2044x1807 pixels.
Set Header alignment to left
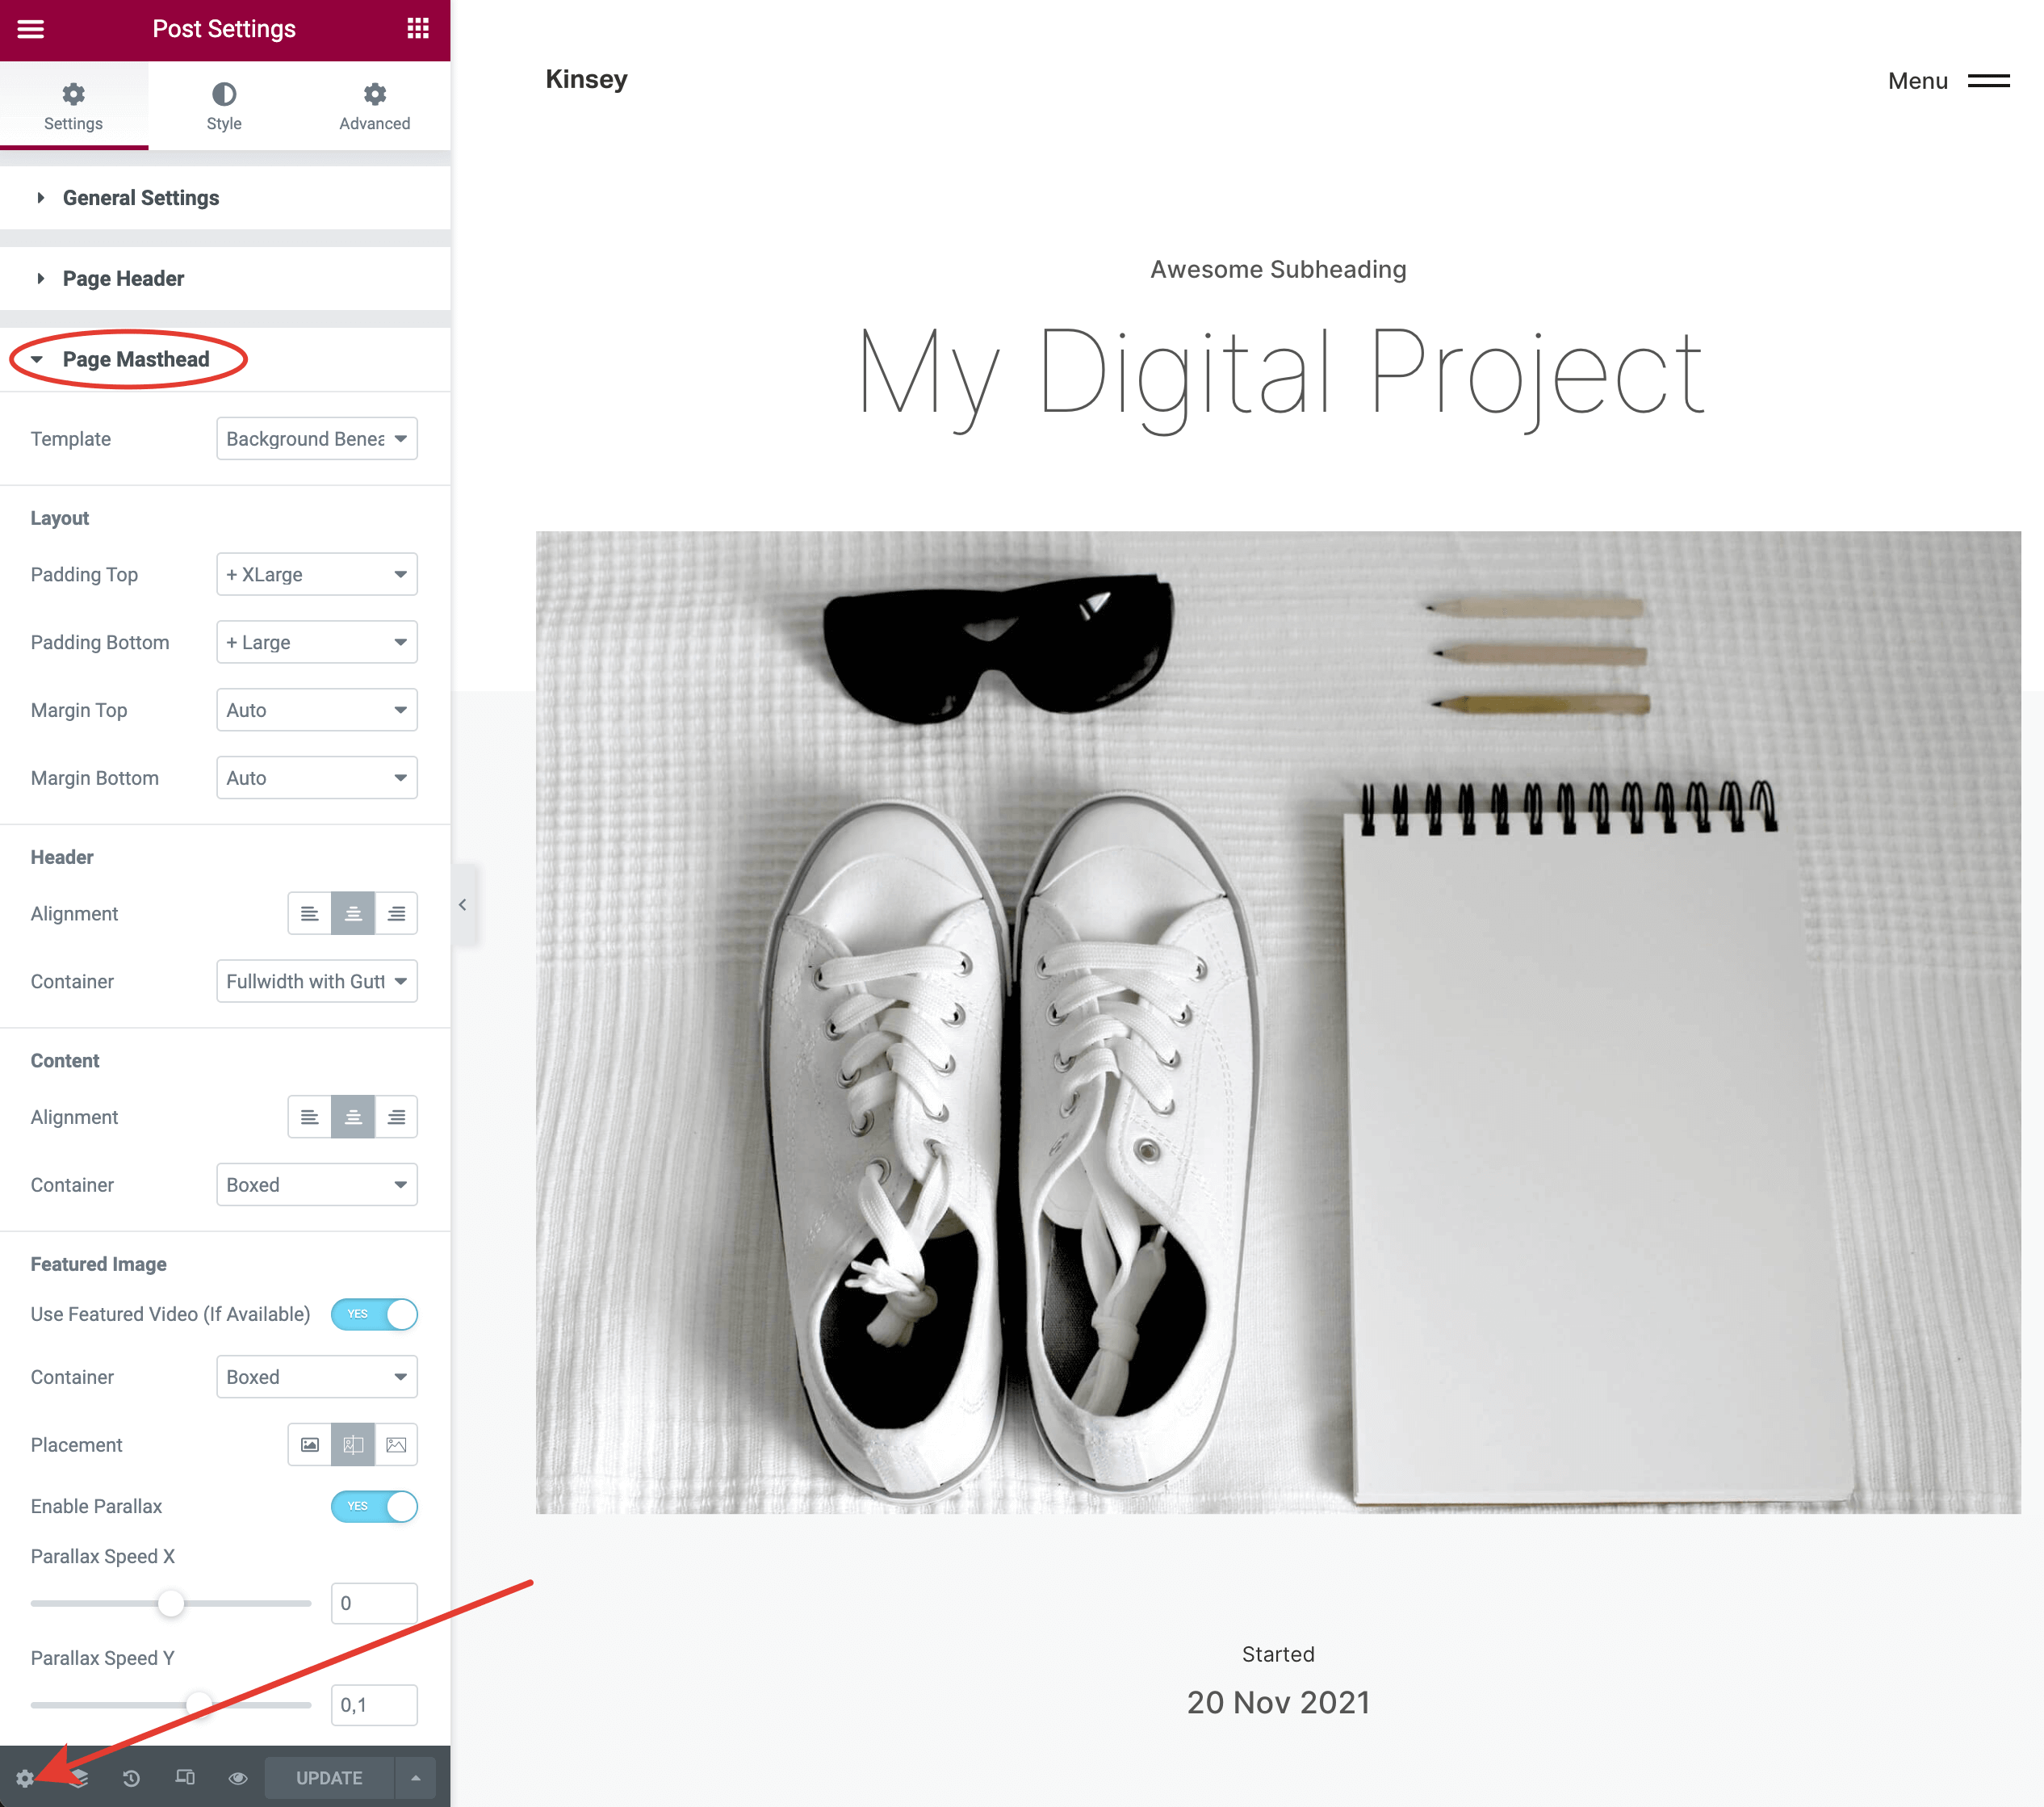pyautogui.click(x=309, y=914)
